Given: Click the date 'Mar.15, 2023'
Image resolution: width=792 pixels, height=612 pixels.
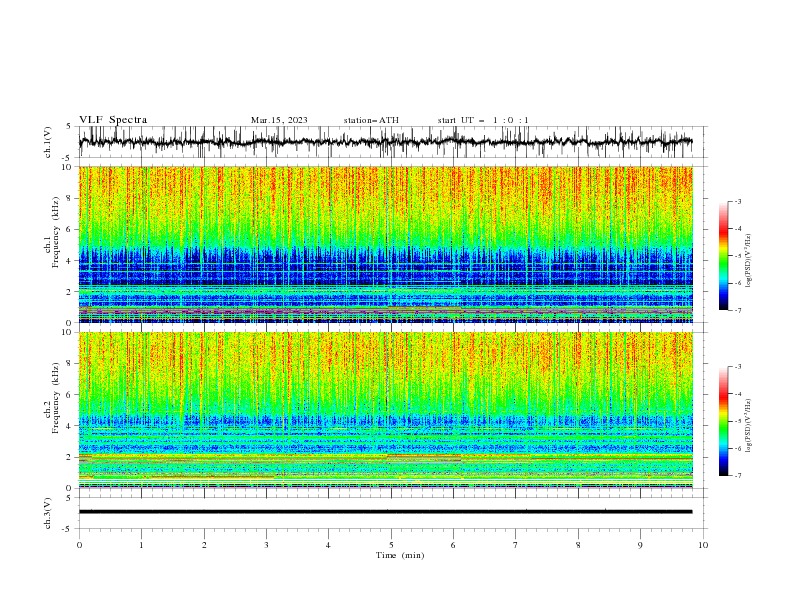Looking at the screenshot, I should coord(279,120).
